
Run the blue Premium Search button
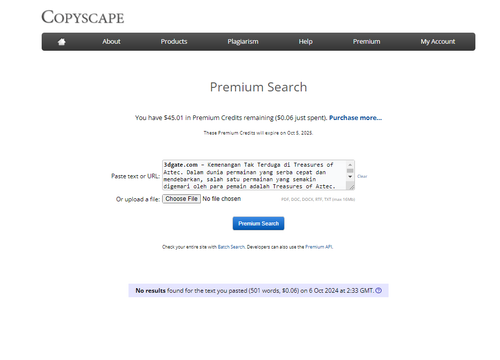pyautogui.click(x=258, y=223)
